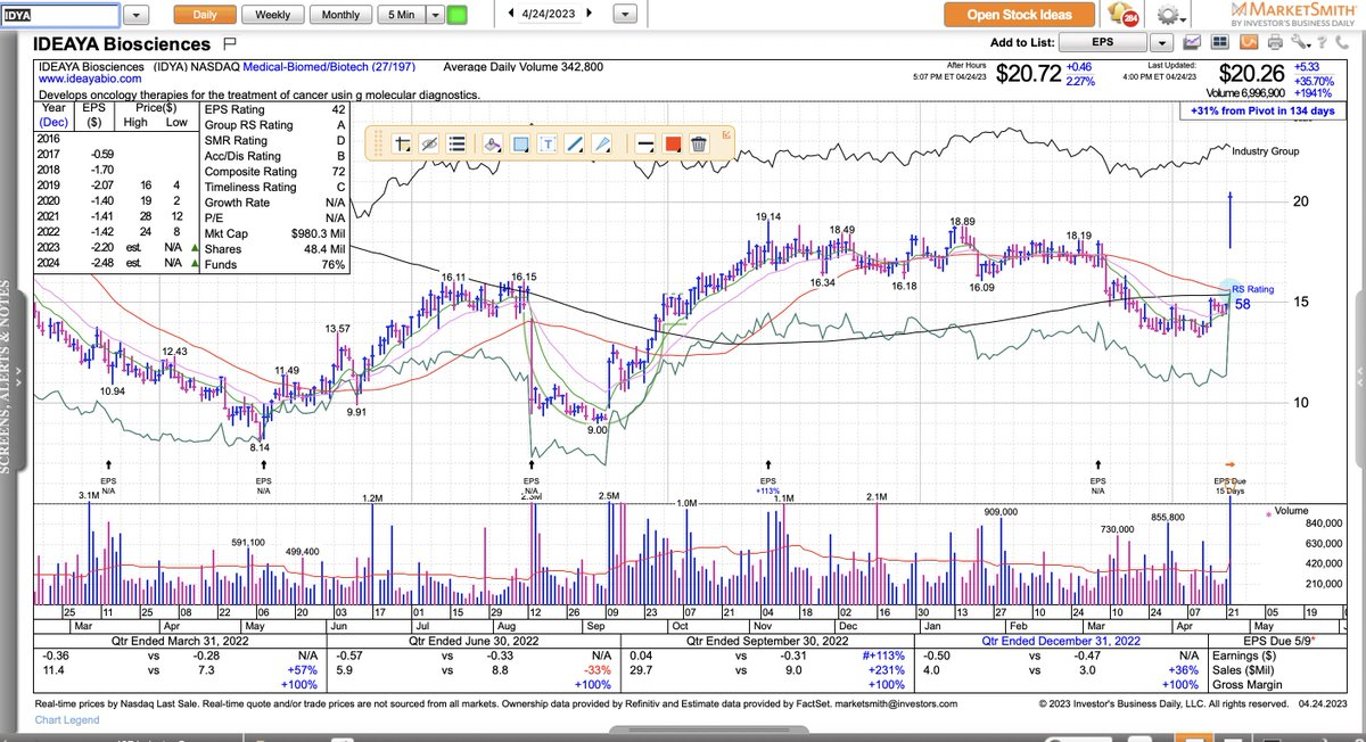This screenshot has height=742, width=1366.
Task: Open the wrench tools dropdown
Action: coord(1300,42)
